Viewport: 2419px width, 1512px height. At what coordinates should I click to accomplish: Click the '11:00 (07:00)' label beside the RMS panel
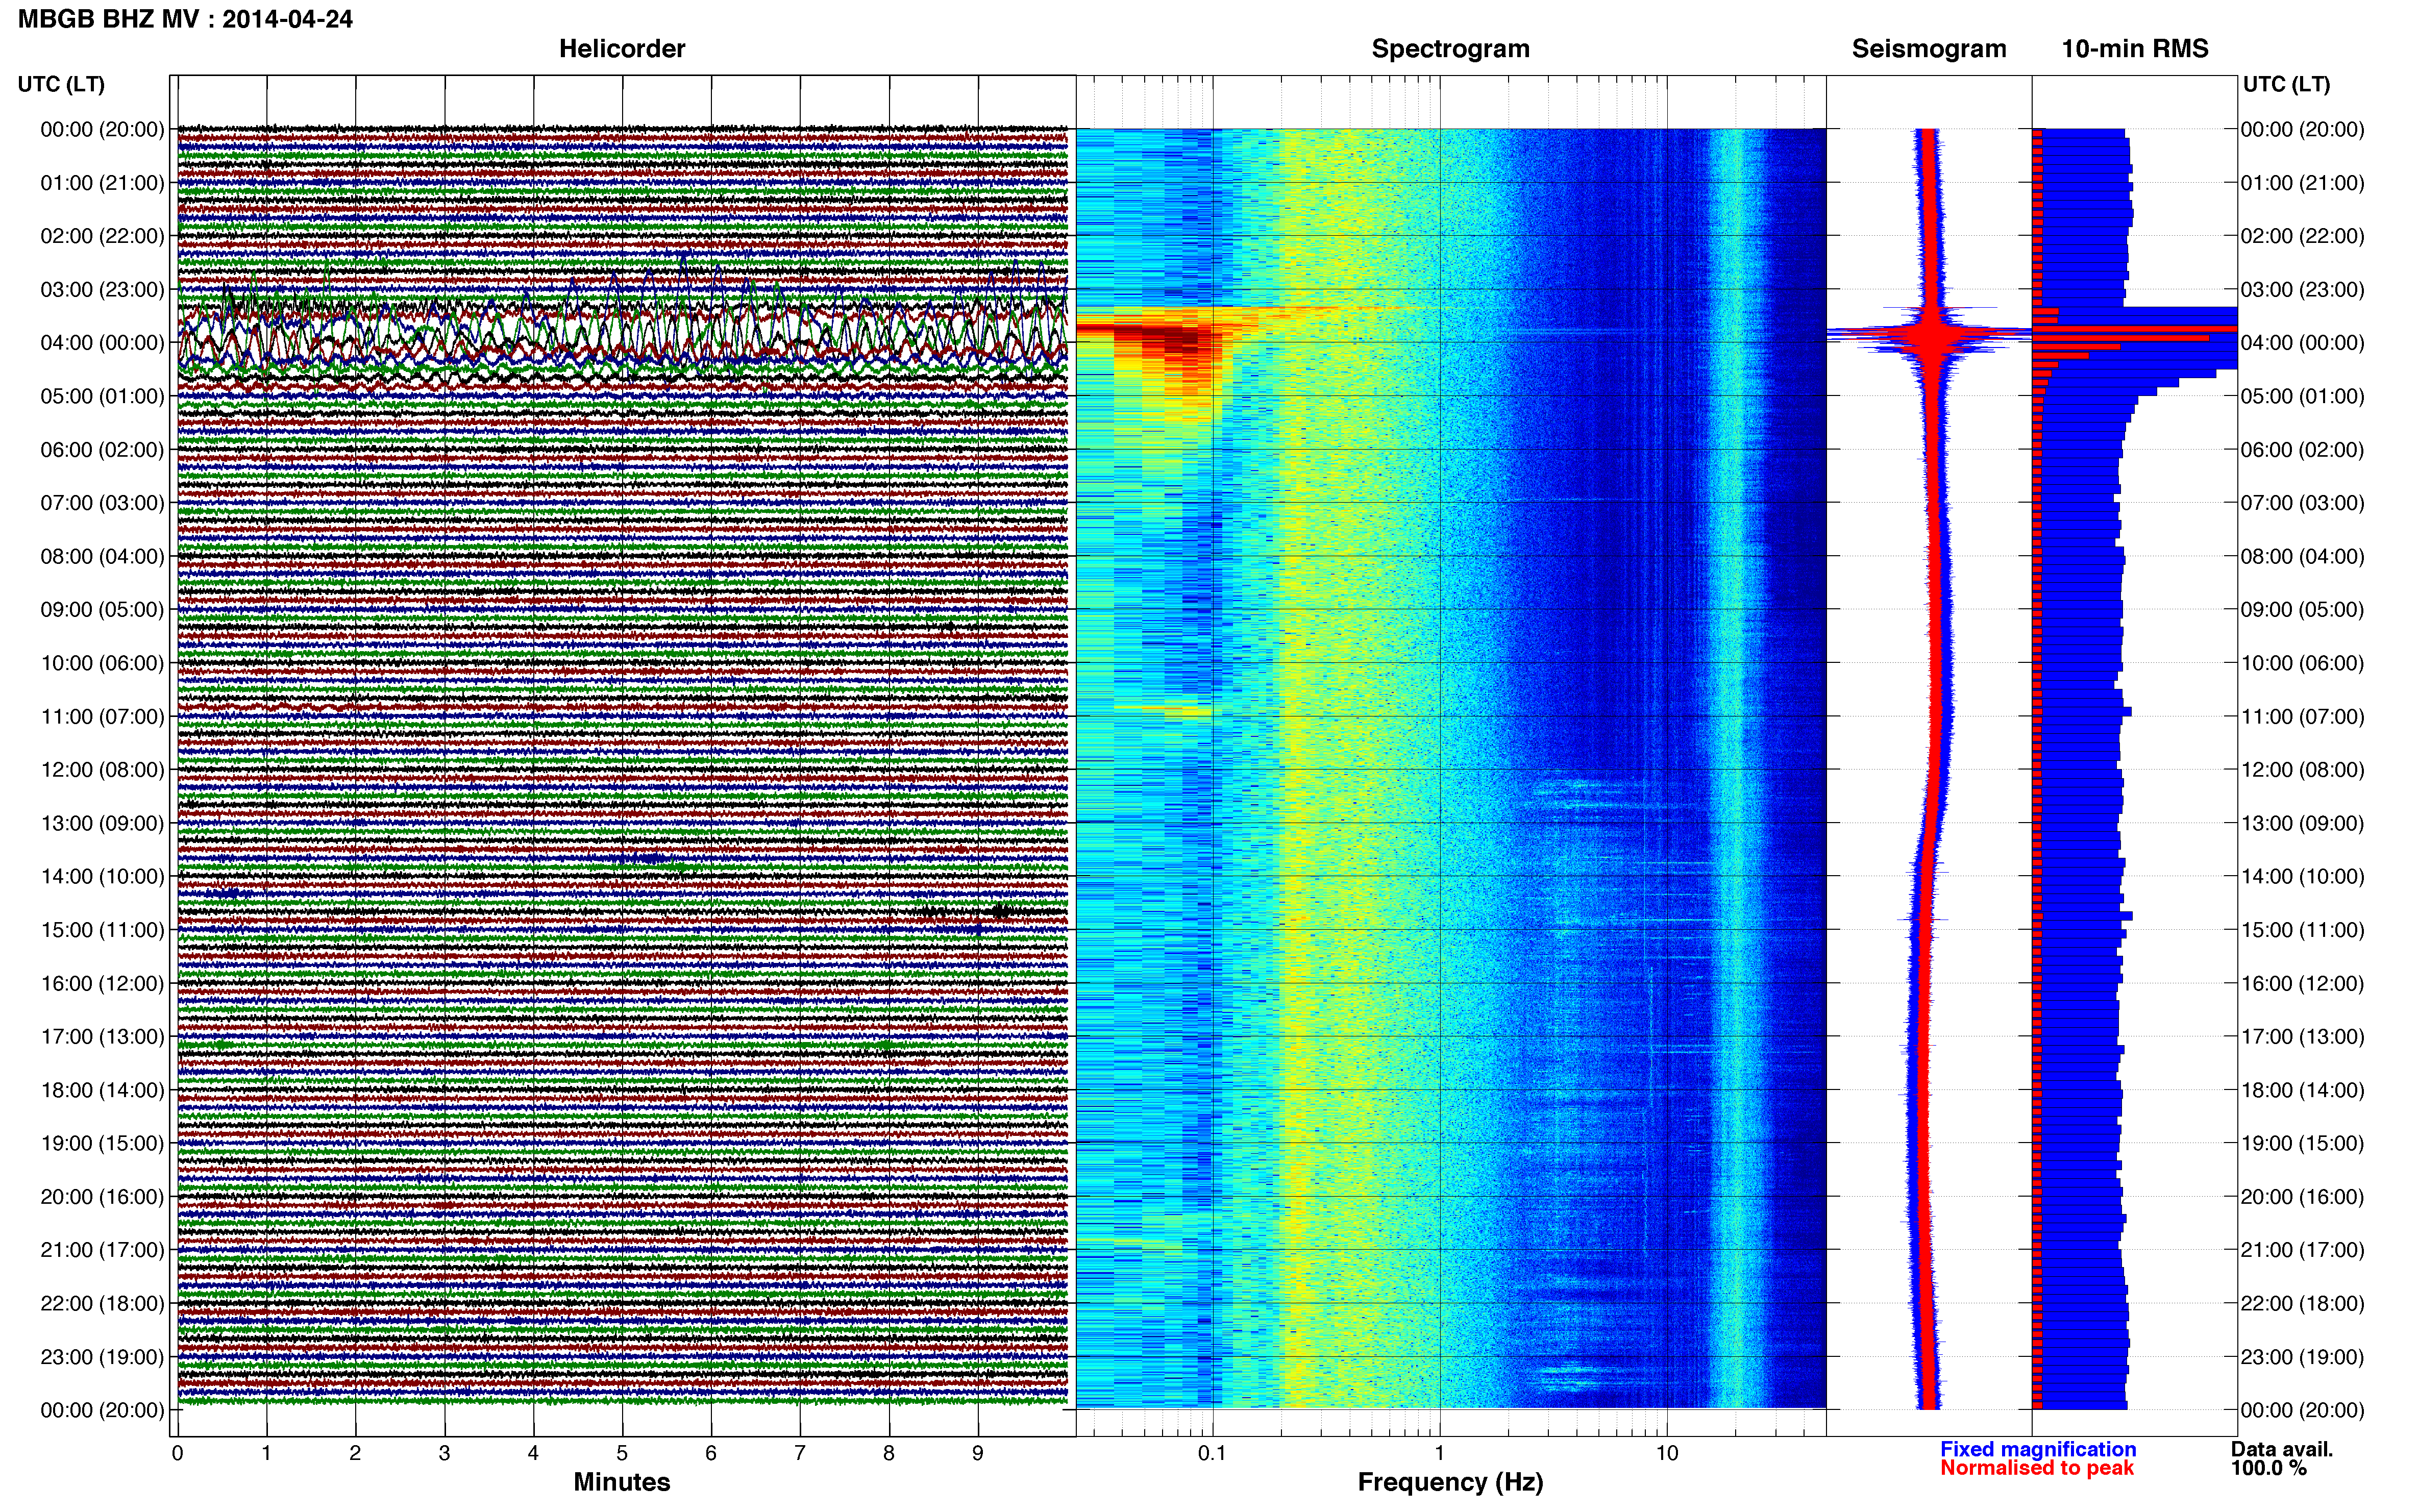[x=2302, y=716]
